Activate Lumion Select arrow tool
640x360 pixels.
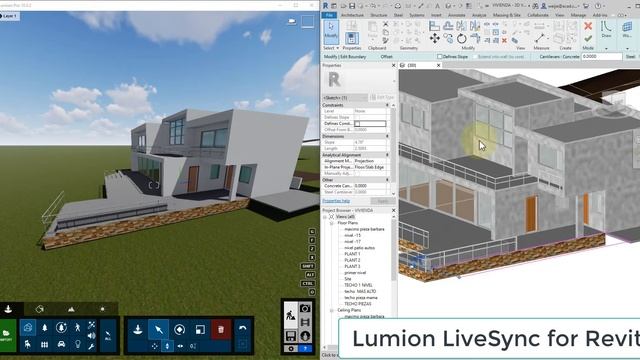pyautogui.click(x=158, y=329)
